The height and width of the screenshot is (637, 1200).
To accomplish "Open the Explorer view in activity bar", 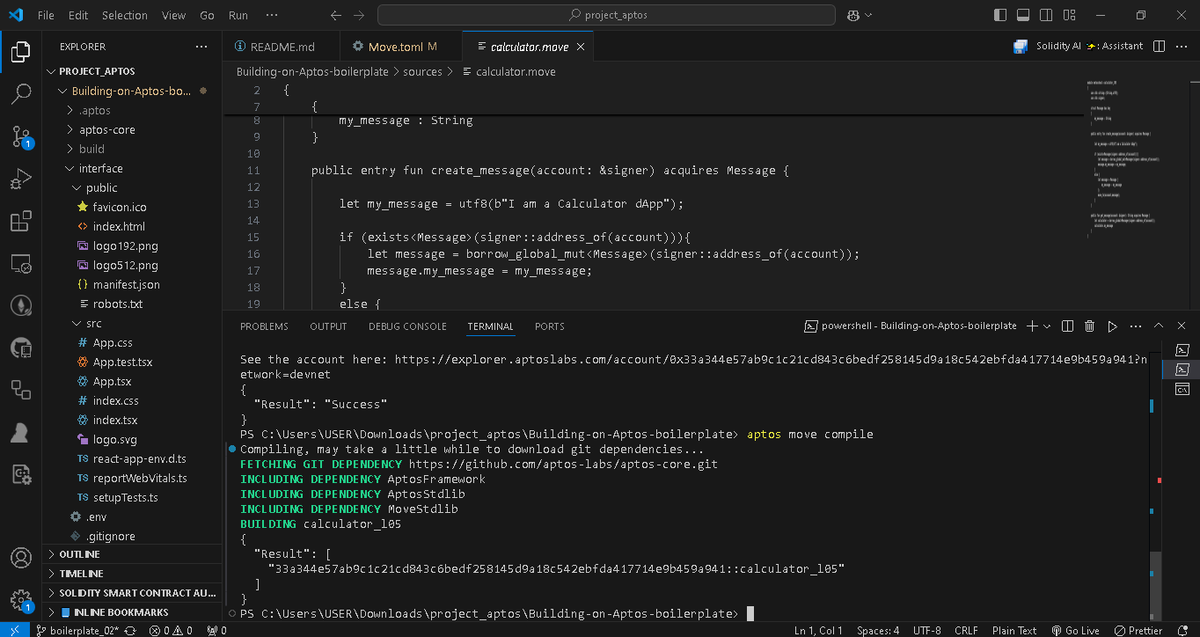I will (21, 51).
